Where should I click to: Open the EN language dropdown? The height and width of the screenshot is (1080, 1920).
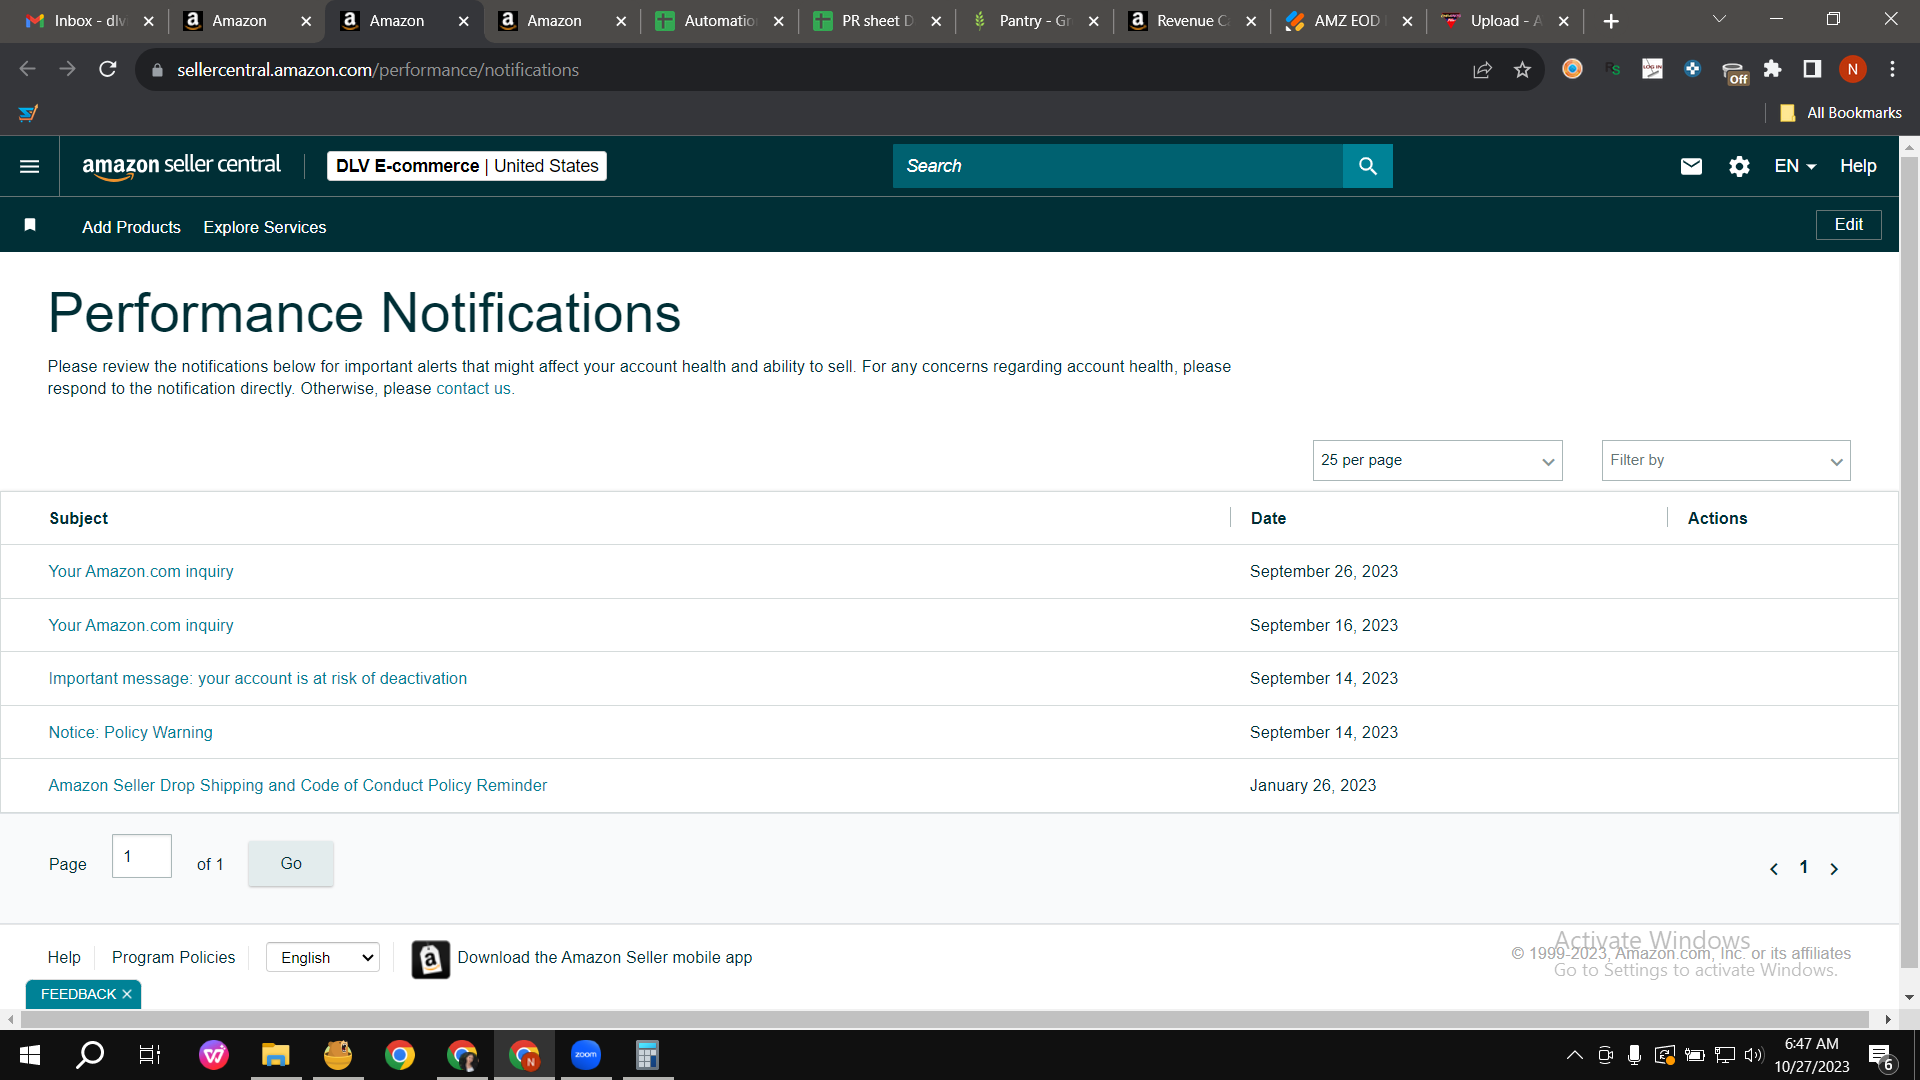pos(1795,166)
